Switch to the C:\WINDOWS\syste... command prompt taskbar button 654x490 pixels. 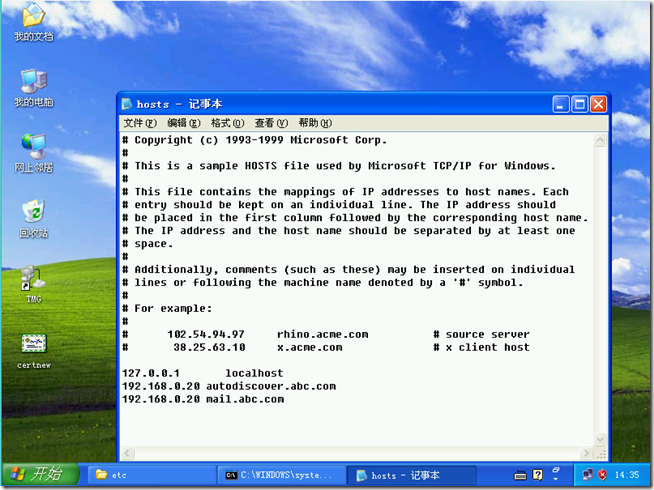point(282,475)
